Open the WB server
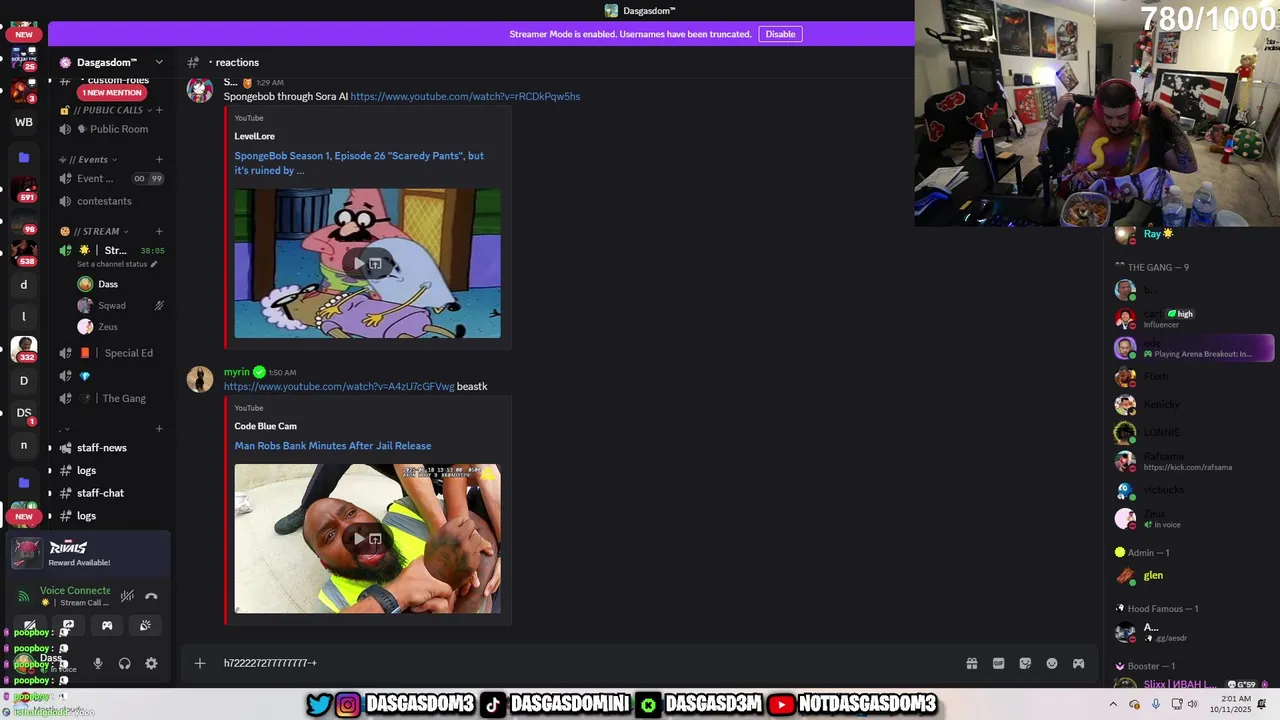Viewport: 1280px width, 720px height. [24, 122]
